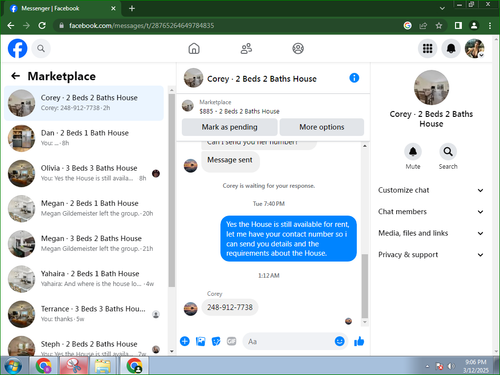Click the conversation list scrollbar
Screen dimensions: 500x375
click(x=171, y=190)
